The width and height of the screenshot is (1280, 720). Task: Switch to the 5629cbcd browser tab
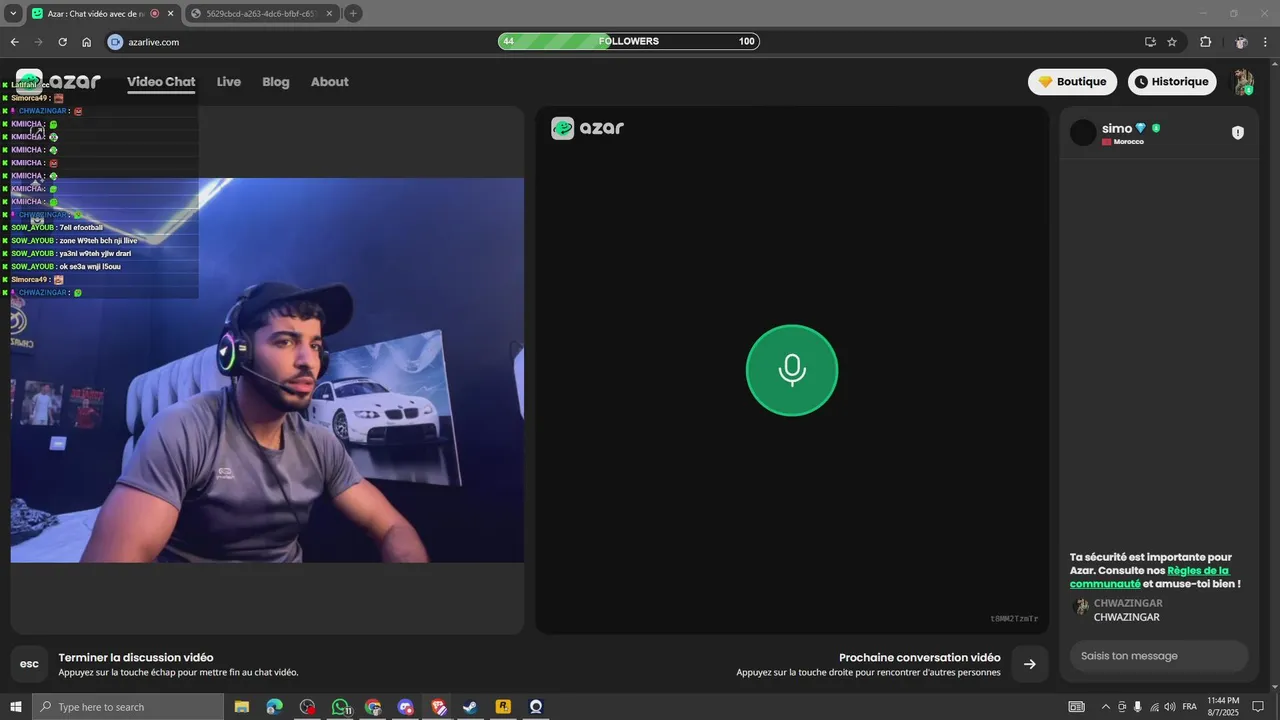tap(263, 14)
